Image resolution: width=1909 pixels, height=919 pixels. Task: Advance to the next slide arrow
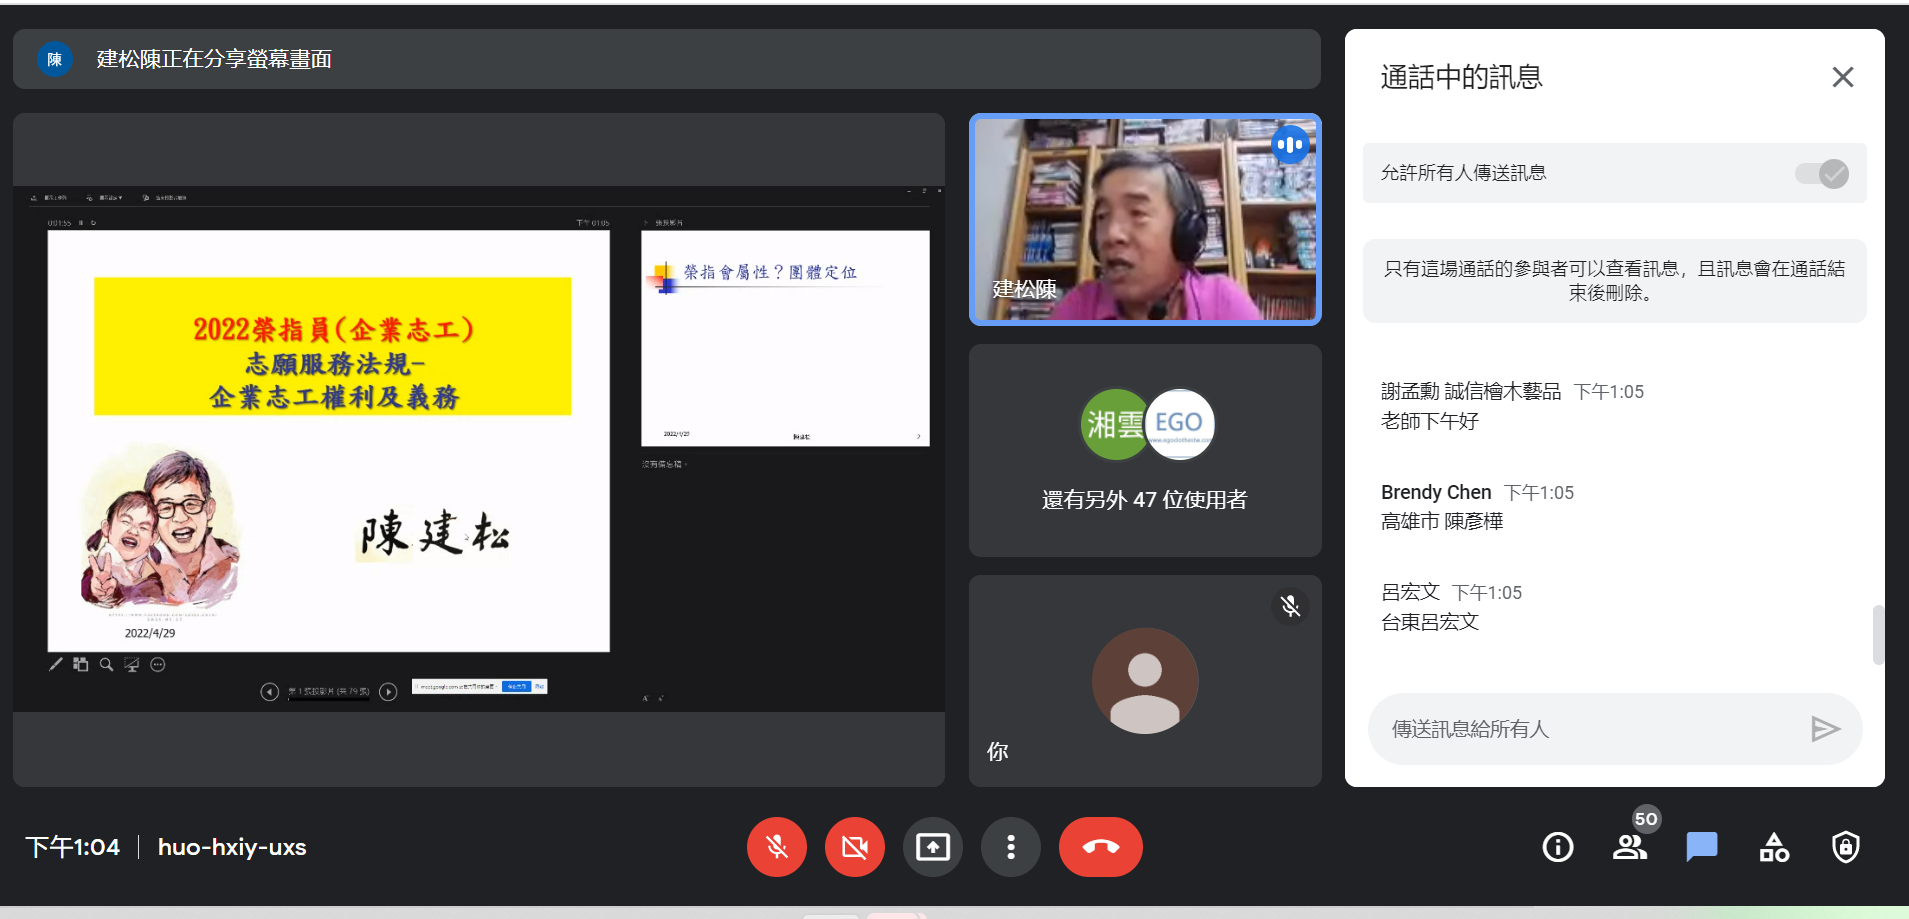(x=389, y=692)
